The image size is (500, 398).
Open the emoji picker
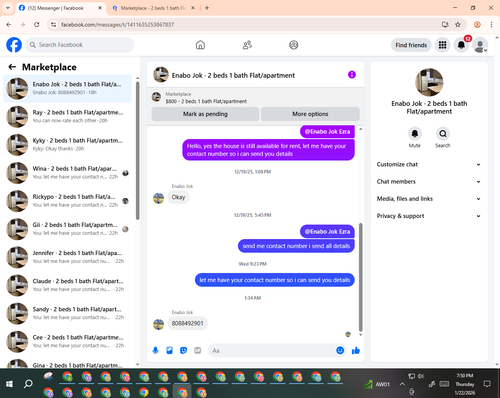click(x=340, y=350)
